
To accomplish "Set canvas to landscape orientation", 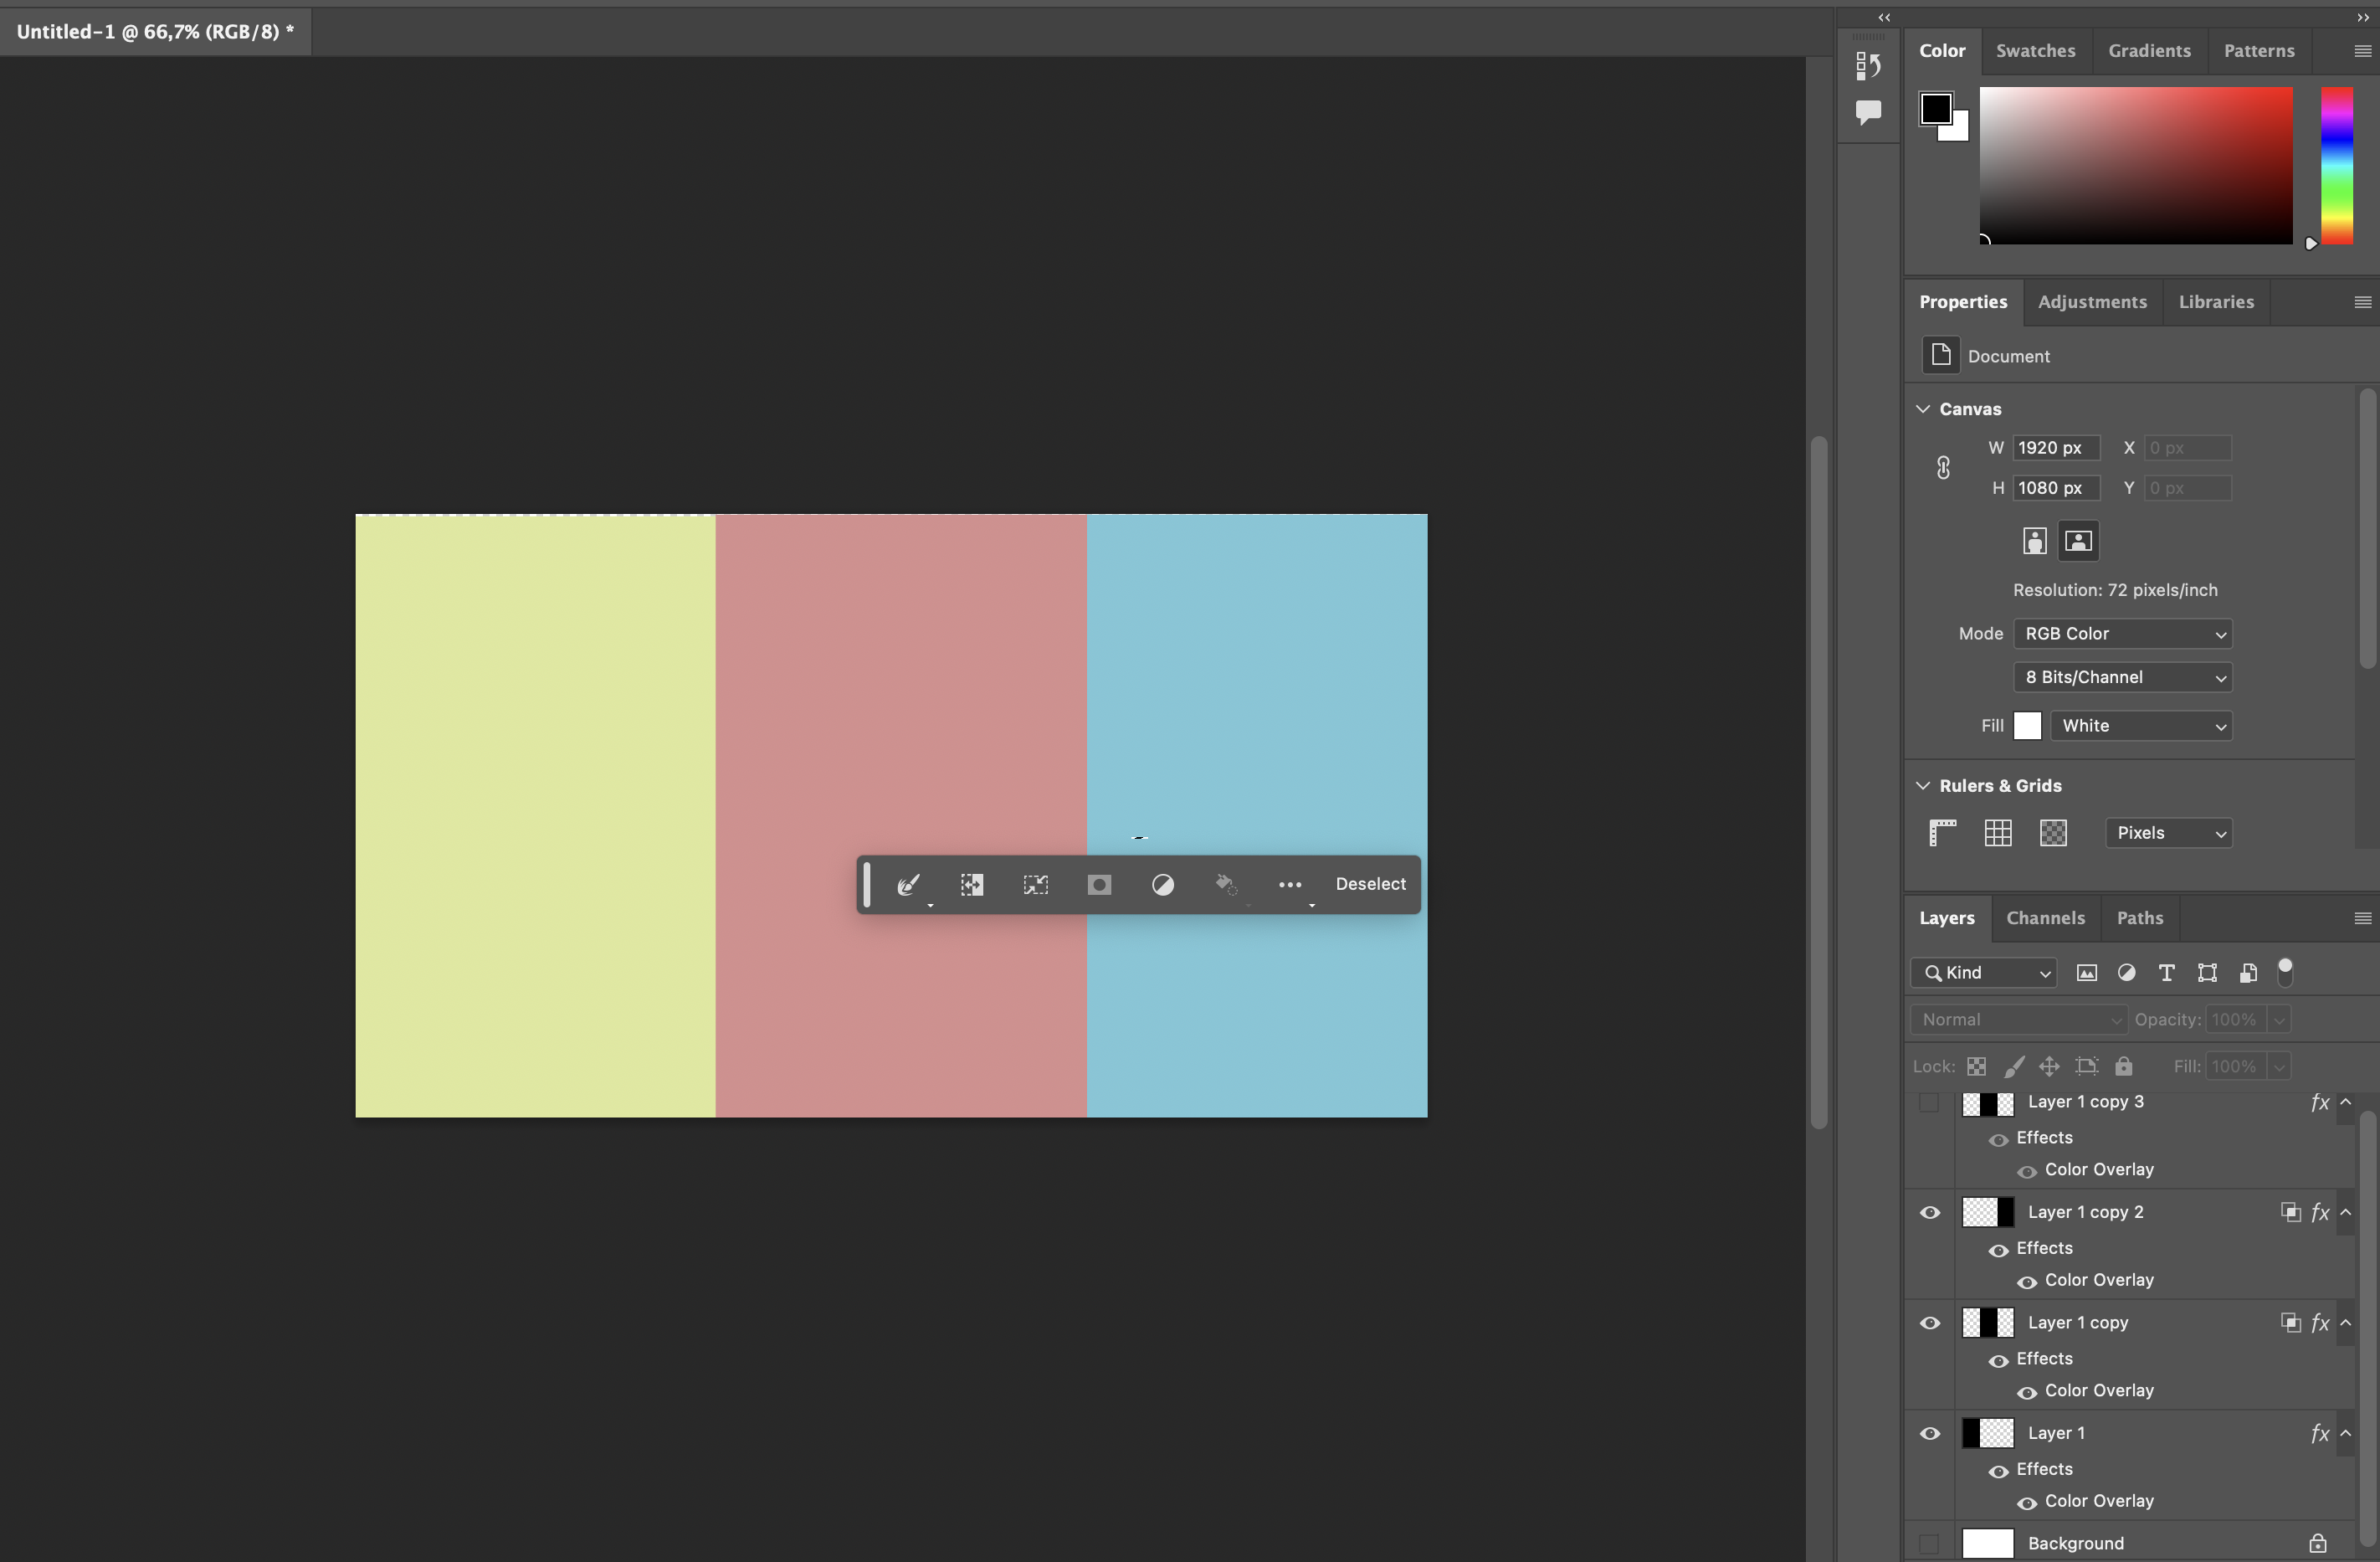I will [x=2078, y=541].
